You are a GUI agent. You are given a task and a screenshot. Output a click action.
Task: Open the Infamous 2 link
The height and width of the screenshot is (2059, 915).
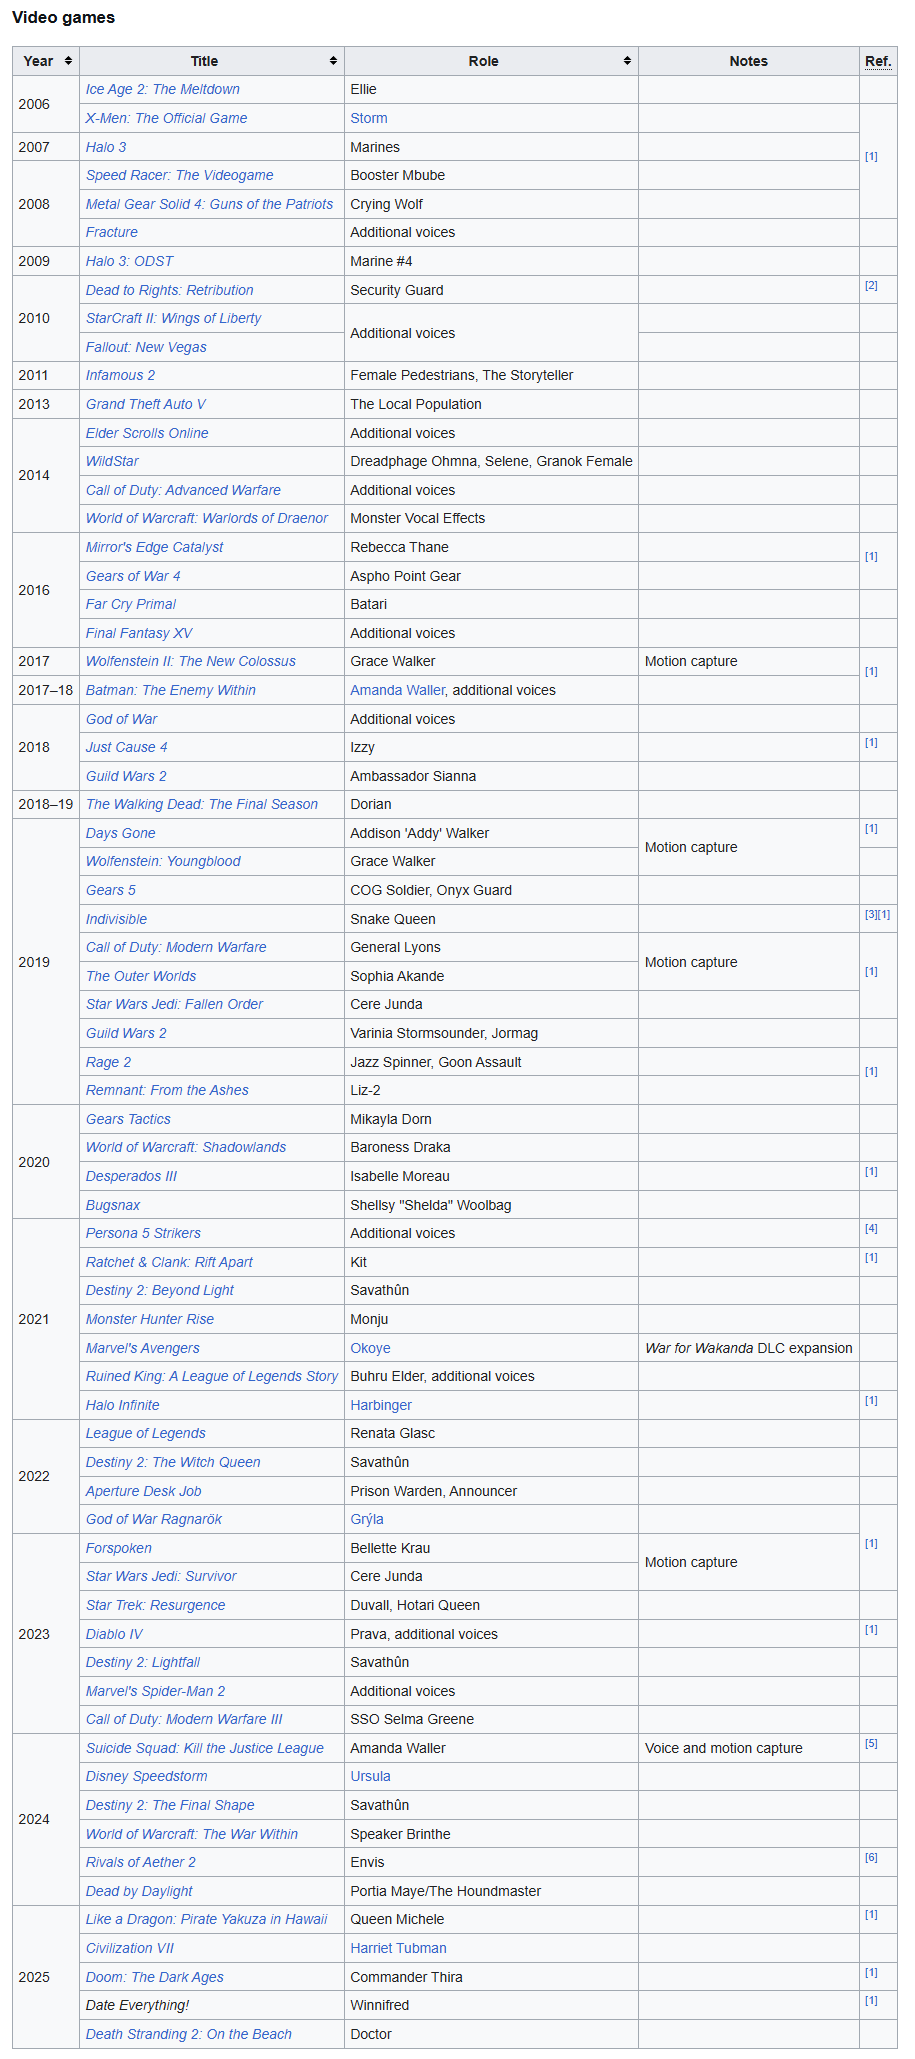click(120, 375)
